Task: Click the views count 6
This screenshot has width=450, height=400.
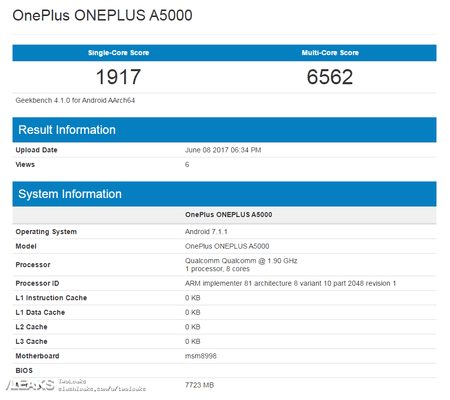Action: (187, 164)
